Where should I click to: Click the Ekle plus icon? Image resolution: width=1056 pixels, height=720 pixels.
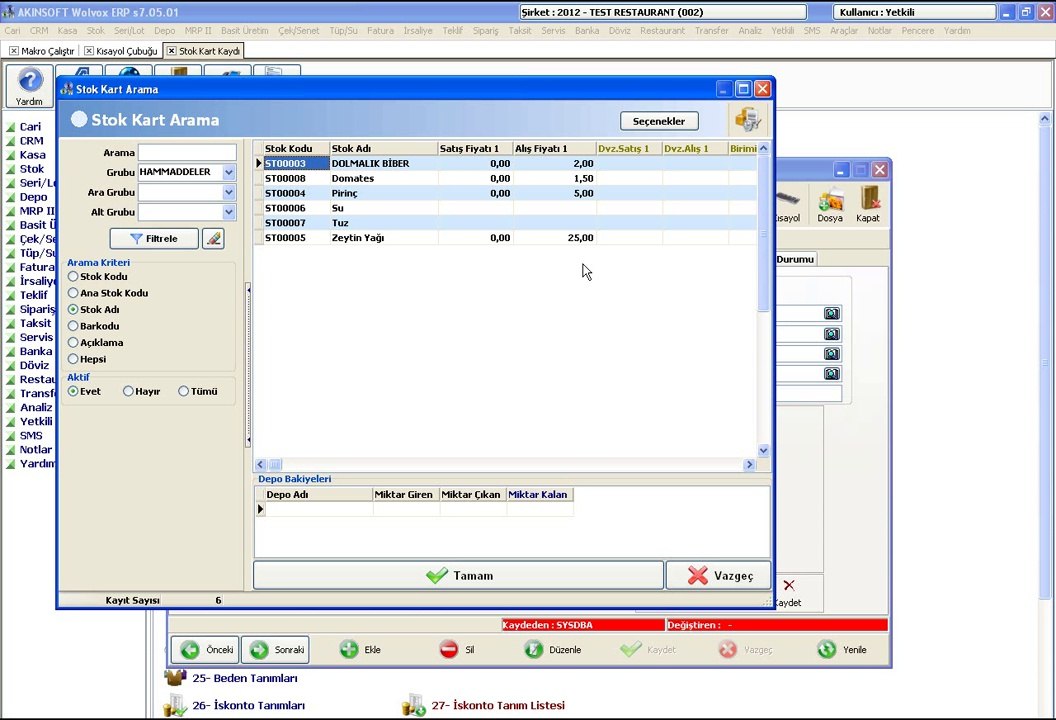tap(349, 650)
